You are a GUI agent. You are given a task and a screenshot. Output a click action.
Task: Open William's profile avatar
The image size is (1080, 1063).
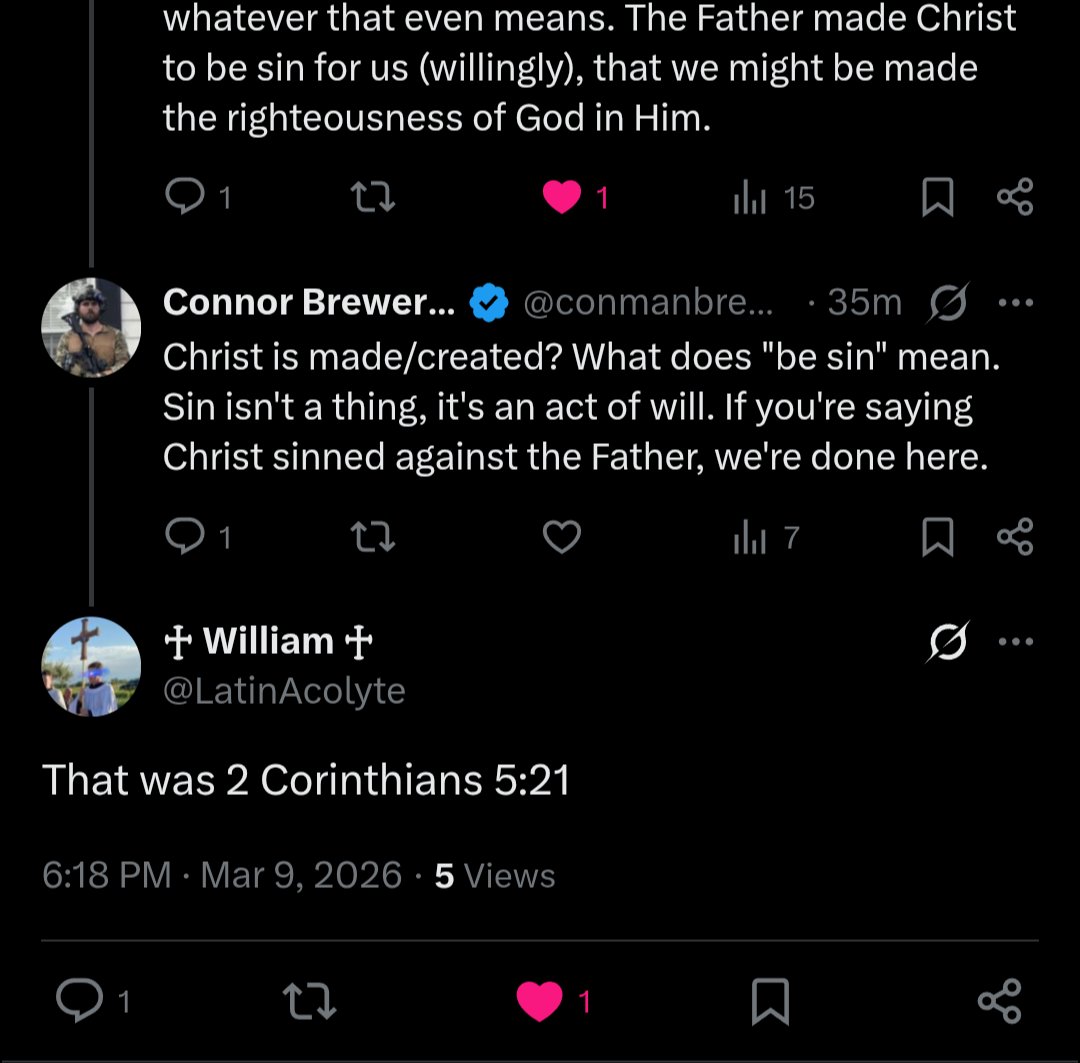tap(91, 666)
